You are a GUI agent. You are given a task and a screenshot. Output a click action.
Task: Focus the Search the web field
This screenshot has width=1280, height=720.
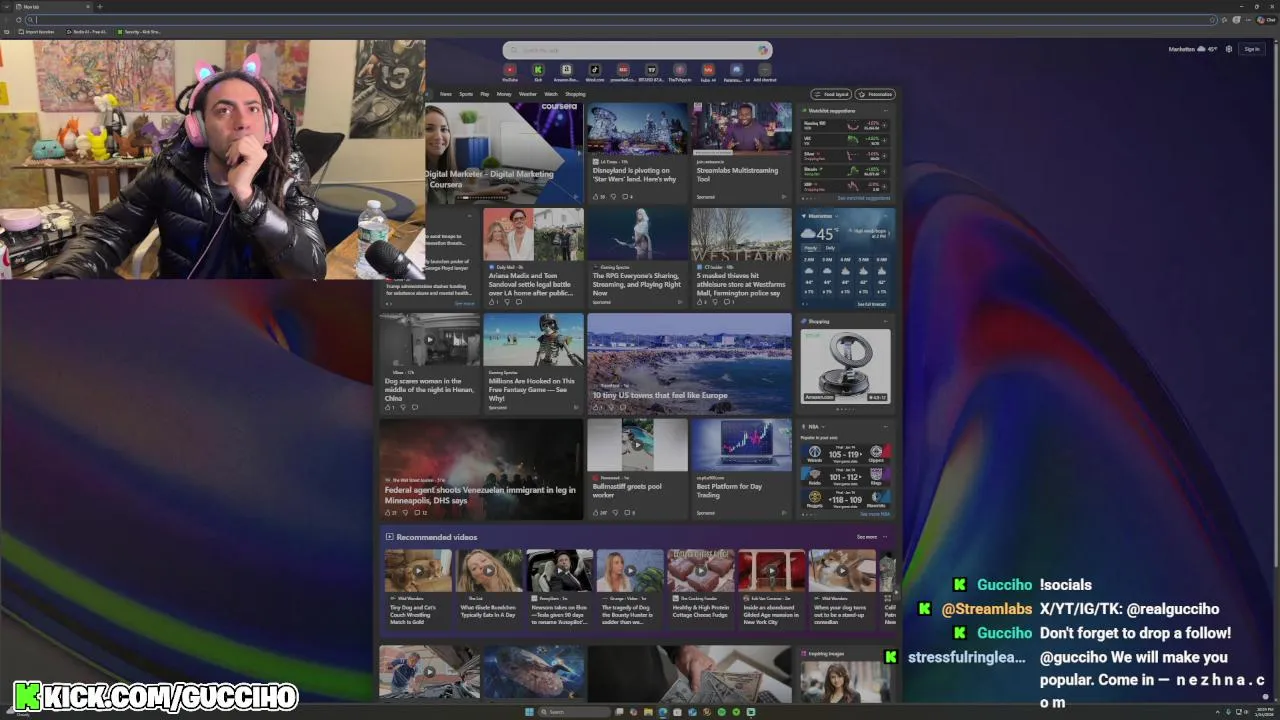click(637, 50)
